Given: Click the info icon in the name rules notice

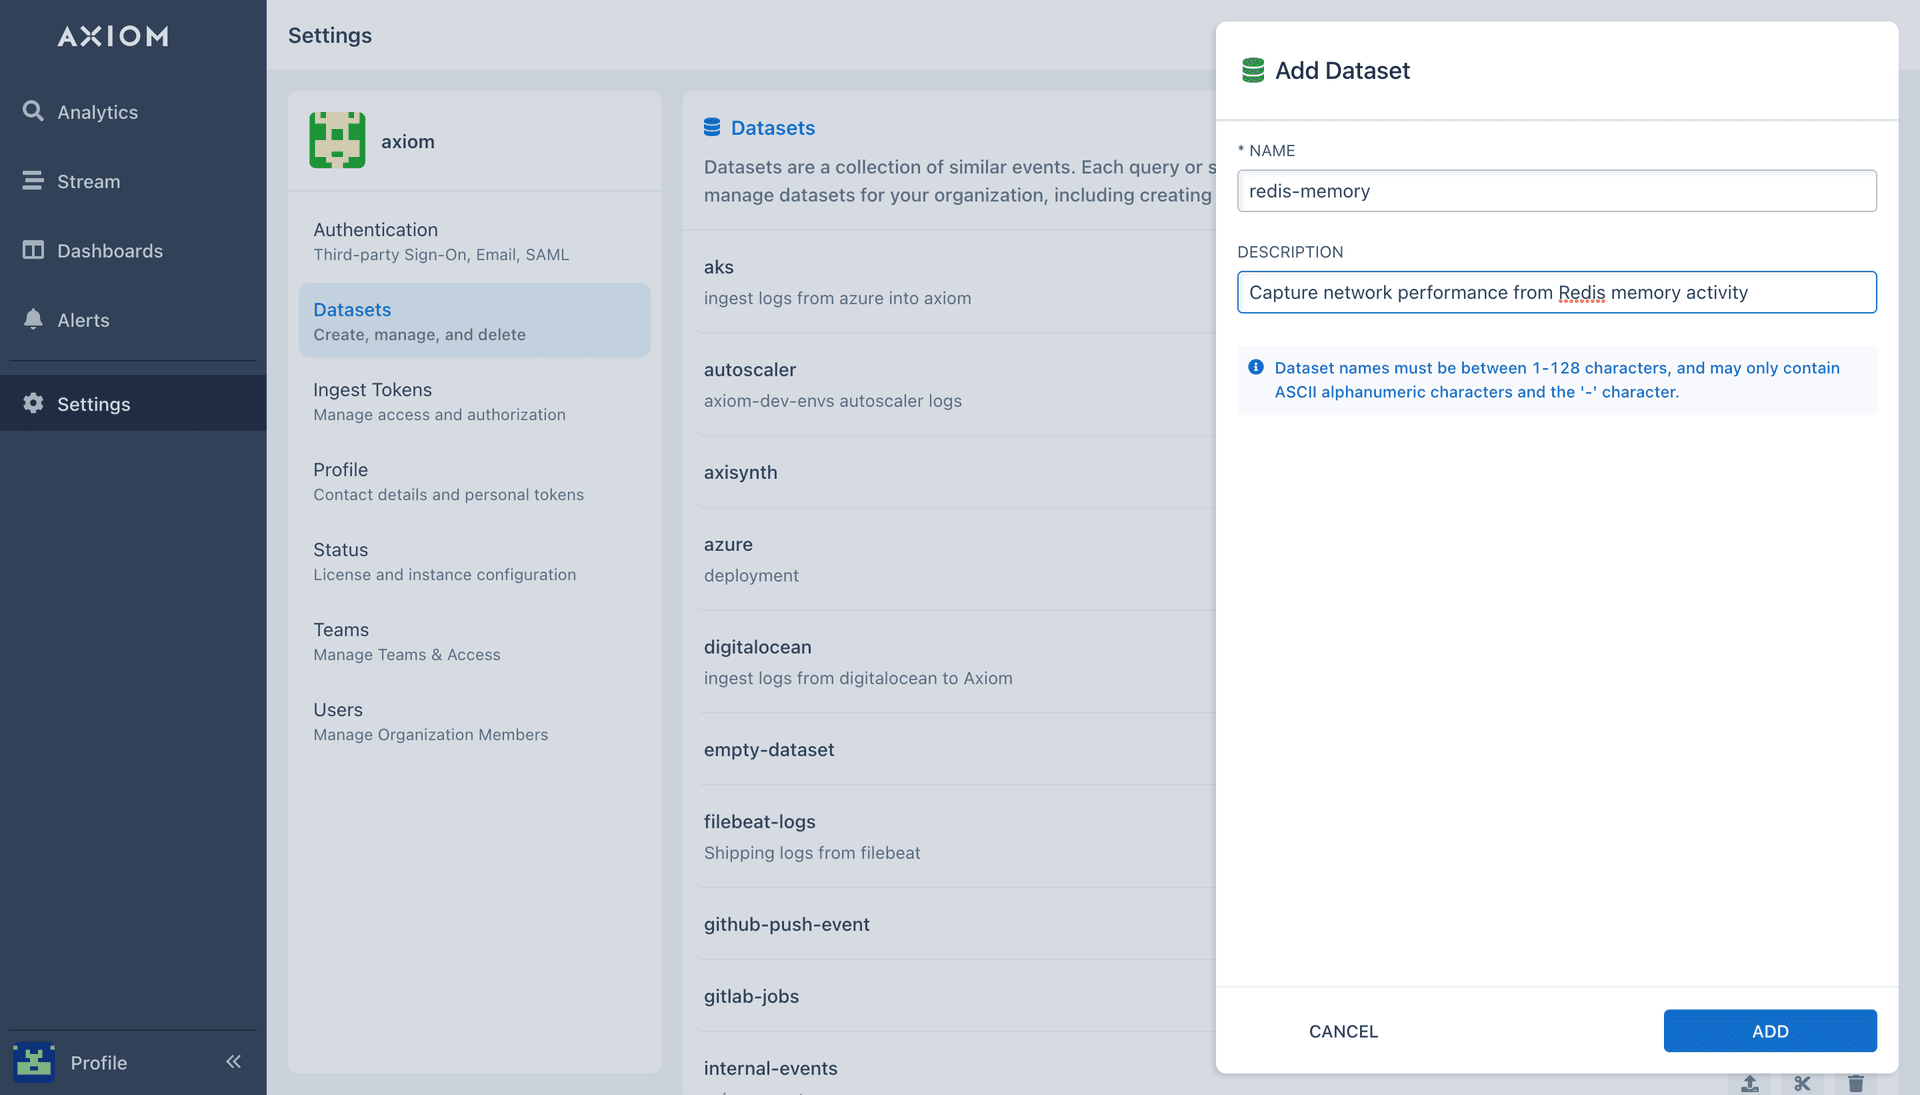Looking at the screenshot, I should (1257, 367).
